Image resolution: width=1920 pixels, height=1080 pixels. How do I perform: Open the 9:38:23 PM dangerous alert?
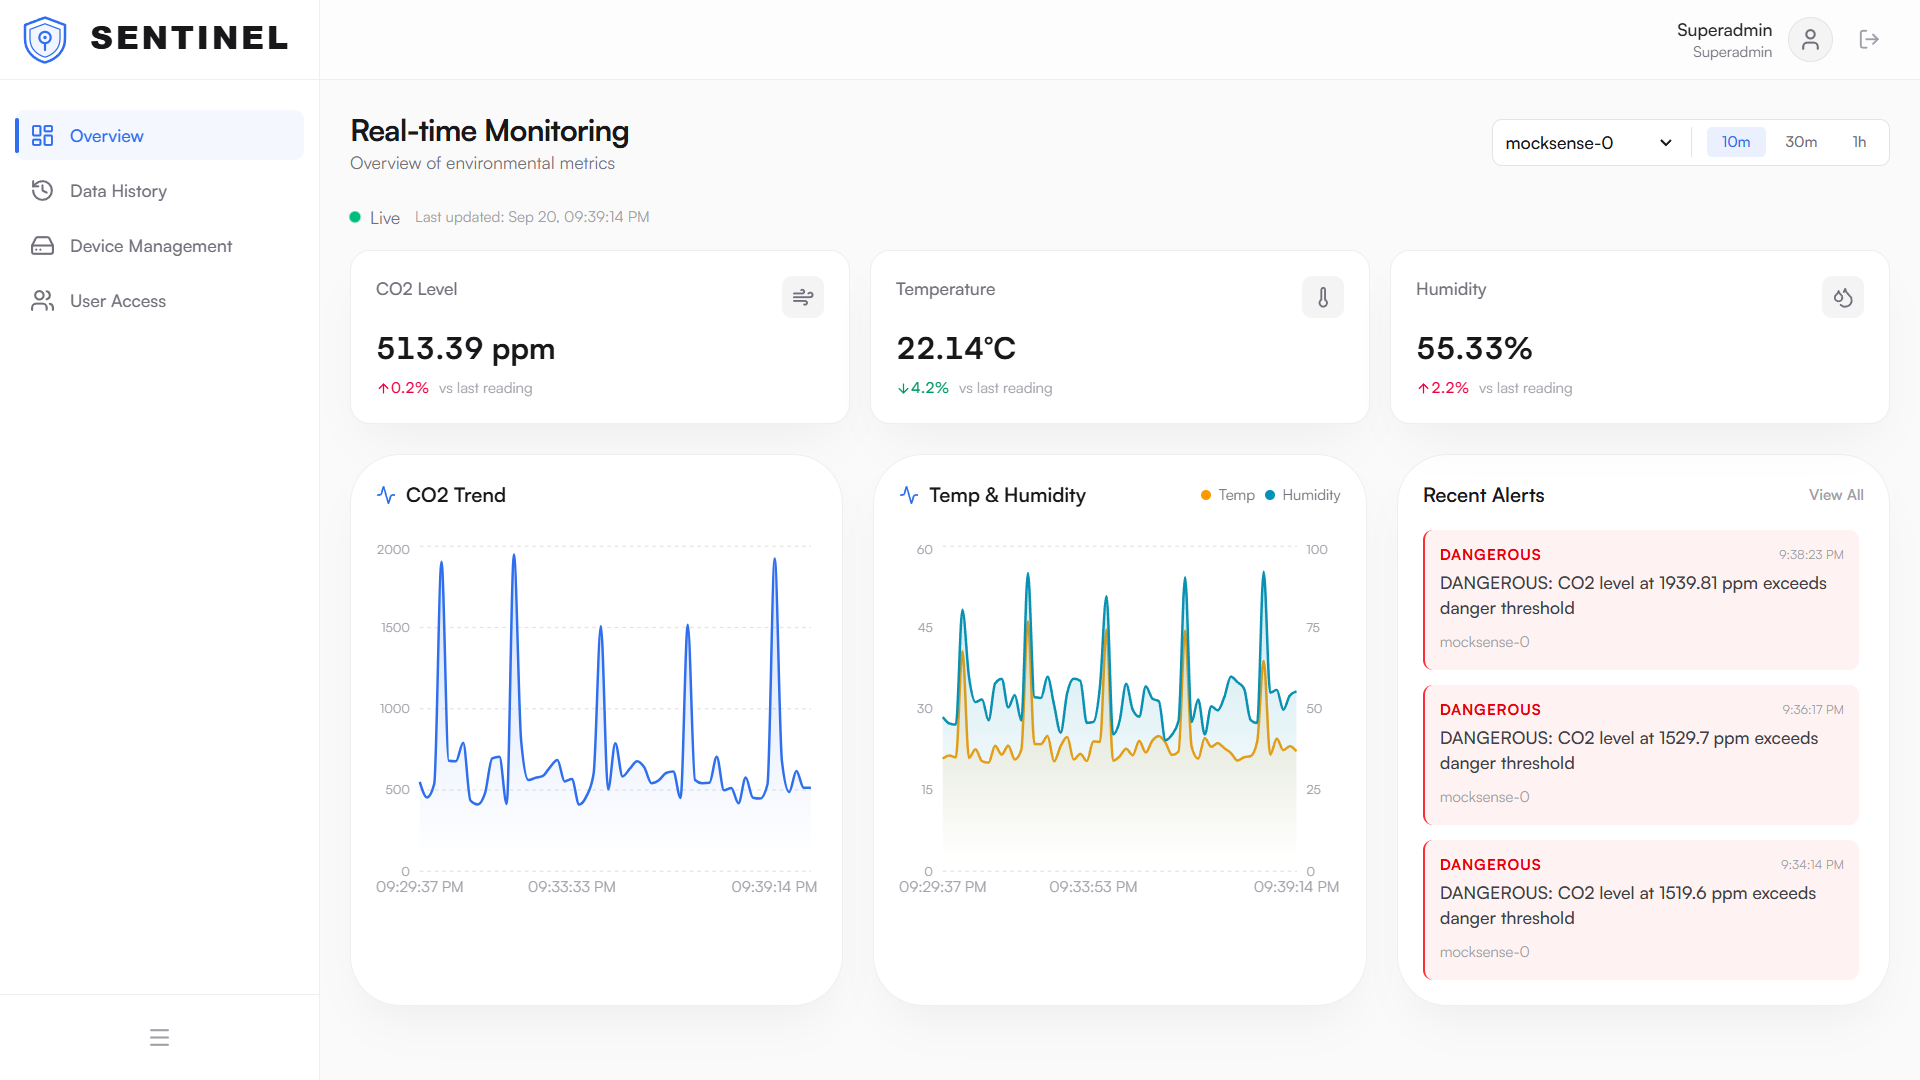[x=1641, y=599]
